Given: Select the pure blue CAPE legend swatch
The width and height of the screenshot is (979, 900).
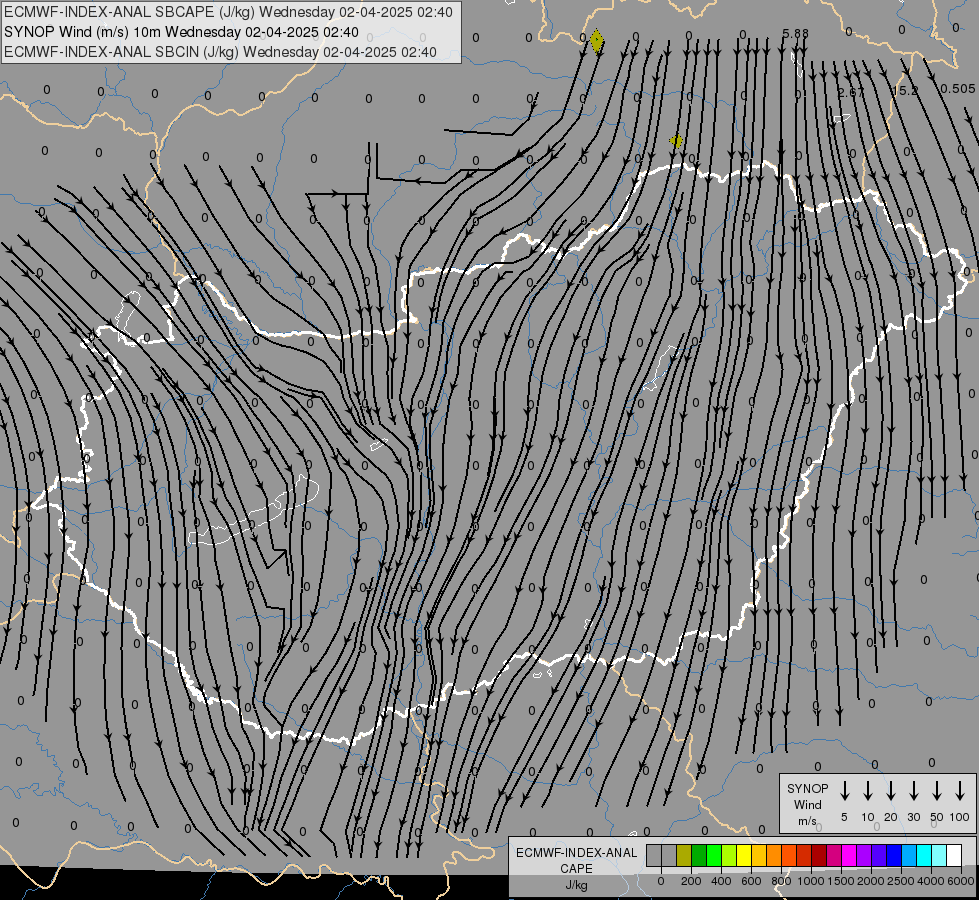Looking at the screenshot, I should (894, 856).
